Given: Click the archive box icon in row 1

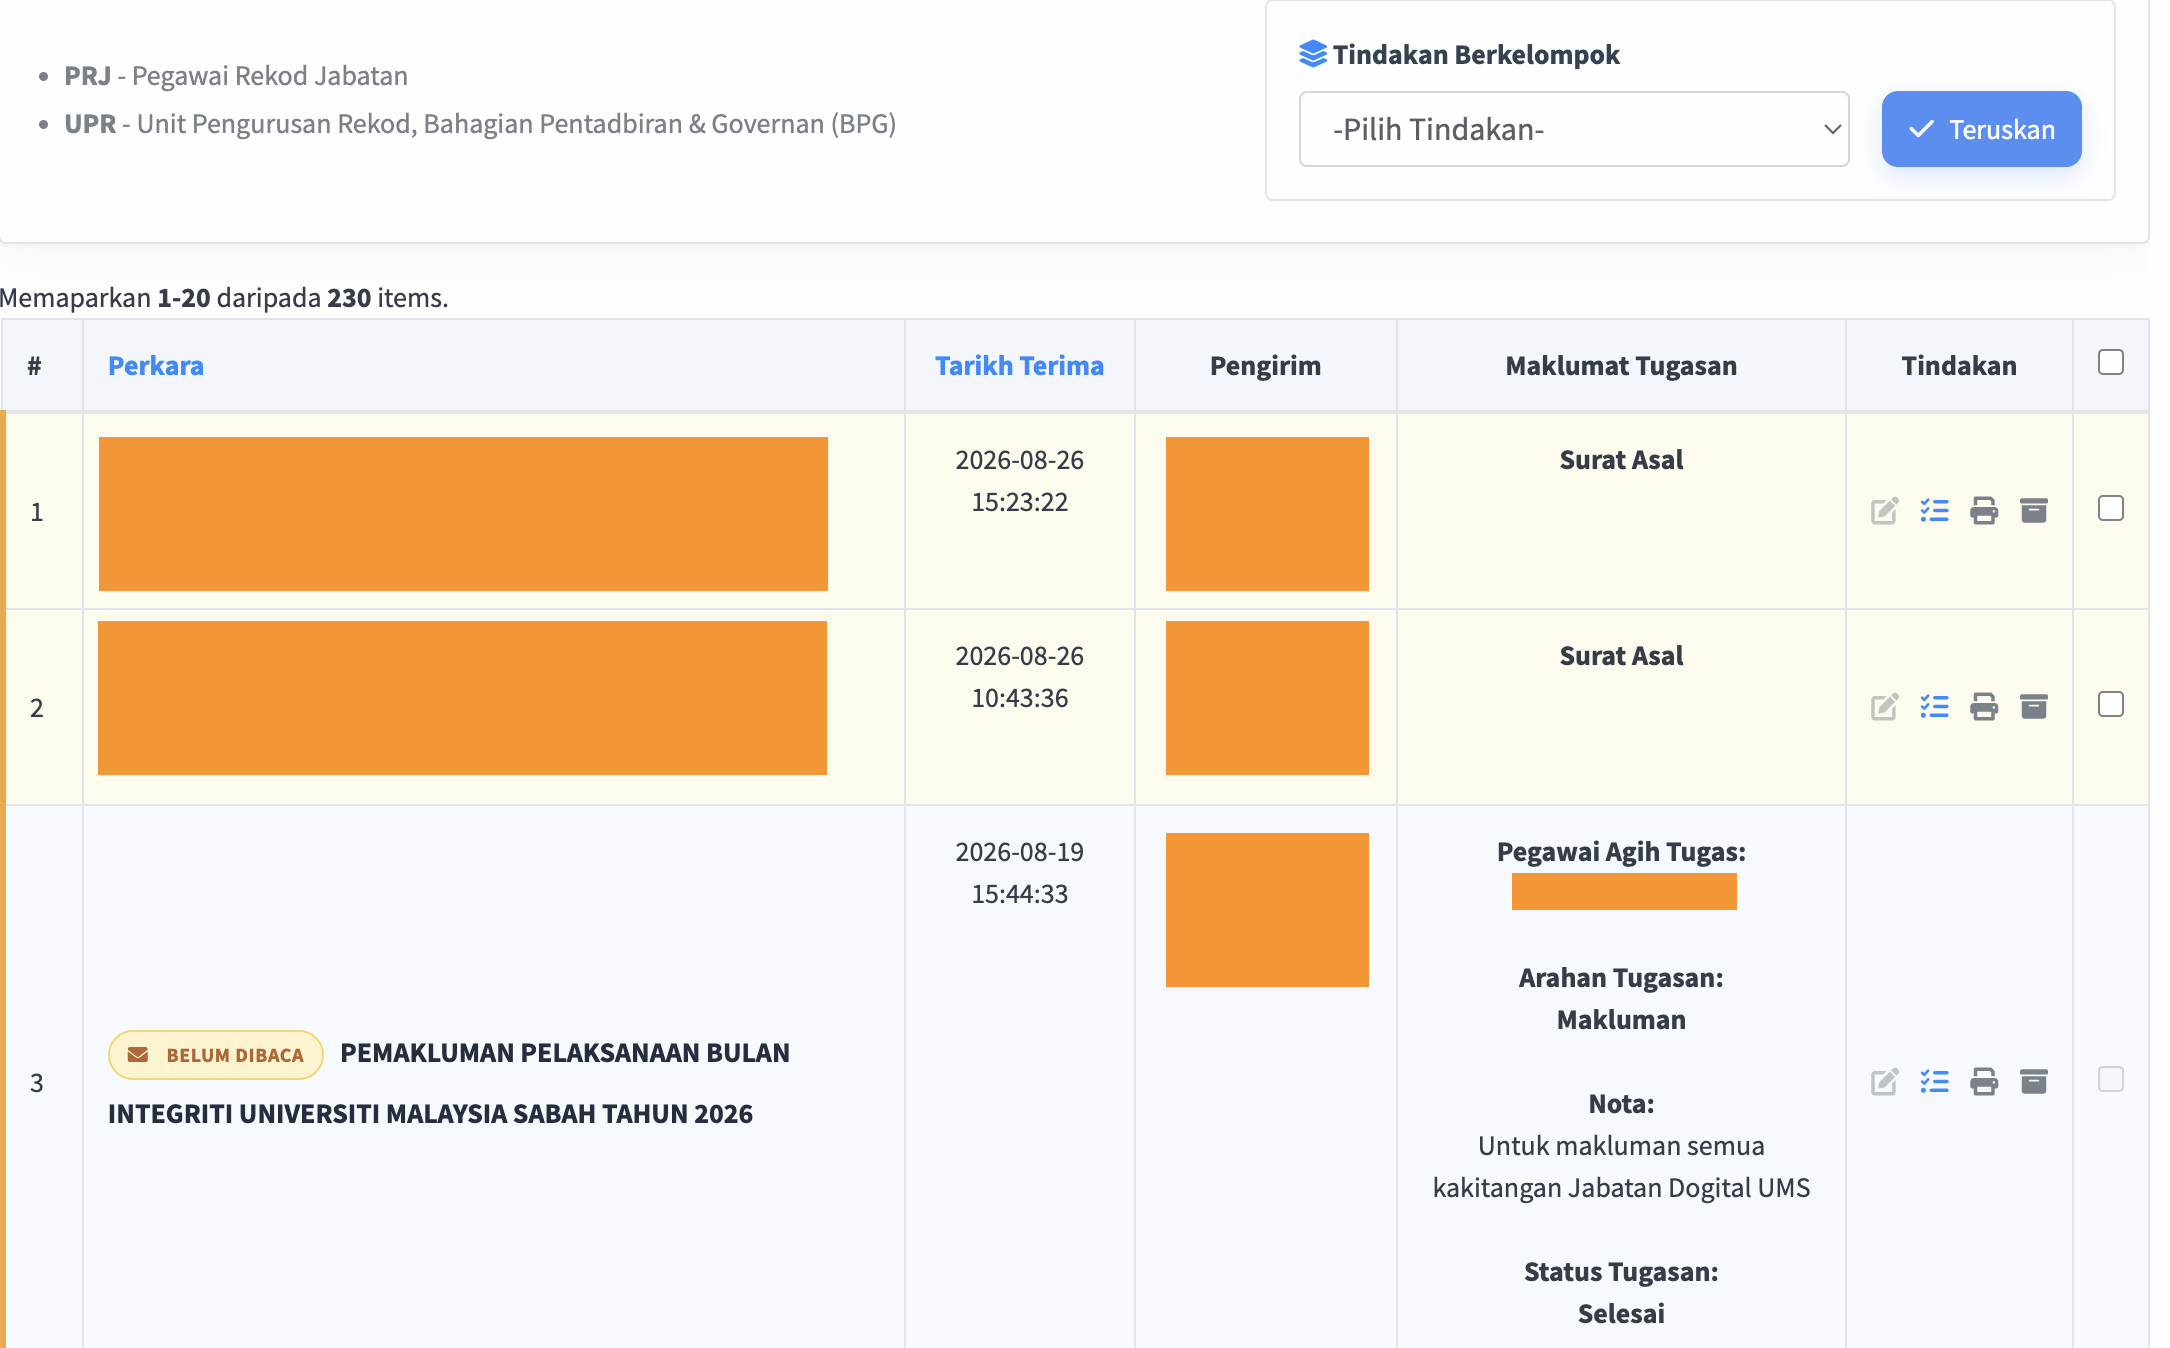Looking at the screenshot, I should (x=2034, y=511).
